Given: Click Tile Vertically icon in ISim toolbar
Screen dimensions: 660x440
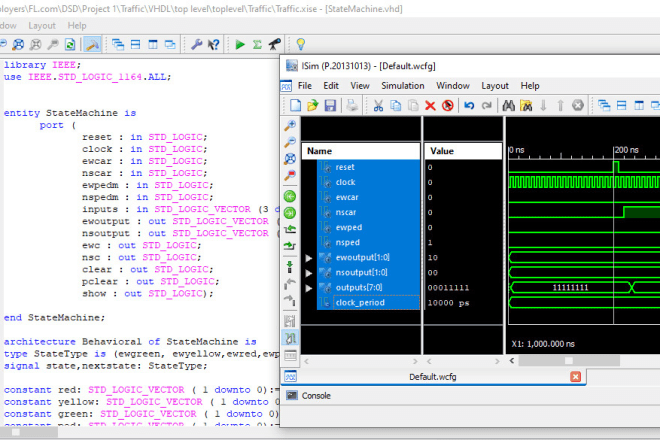Looking at the screenshot, I should (x=639, y=105).
